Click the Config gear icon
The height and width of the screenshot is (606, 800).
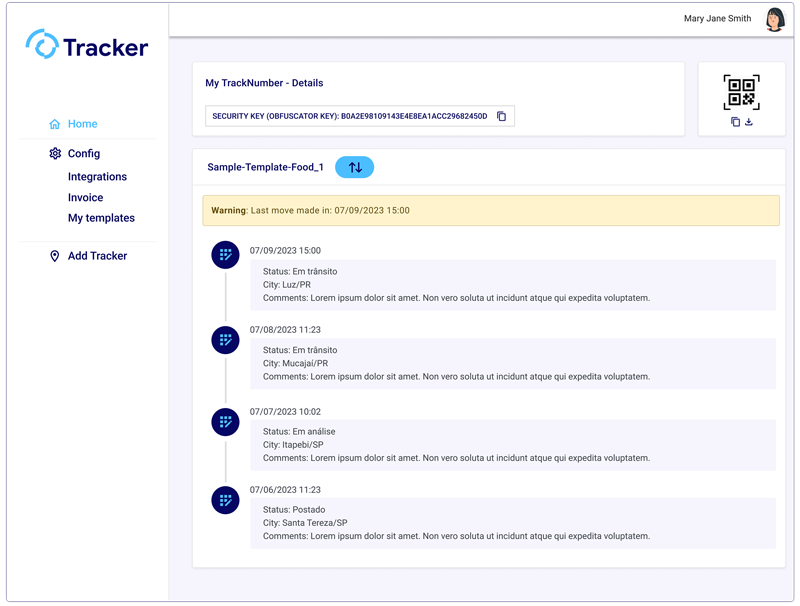coord(55,153)
